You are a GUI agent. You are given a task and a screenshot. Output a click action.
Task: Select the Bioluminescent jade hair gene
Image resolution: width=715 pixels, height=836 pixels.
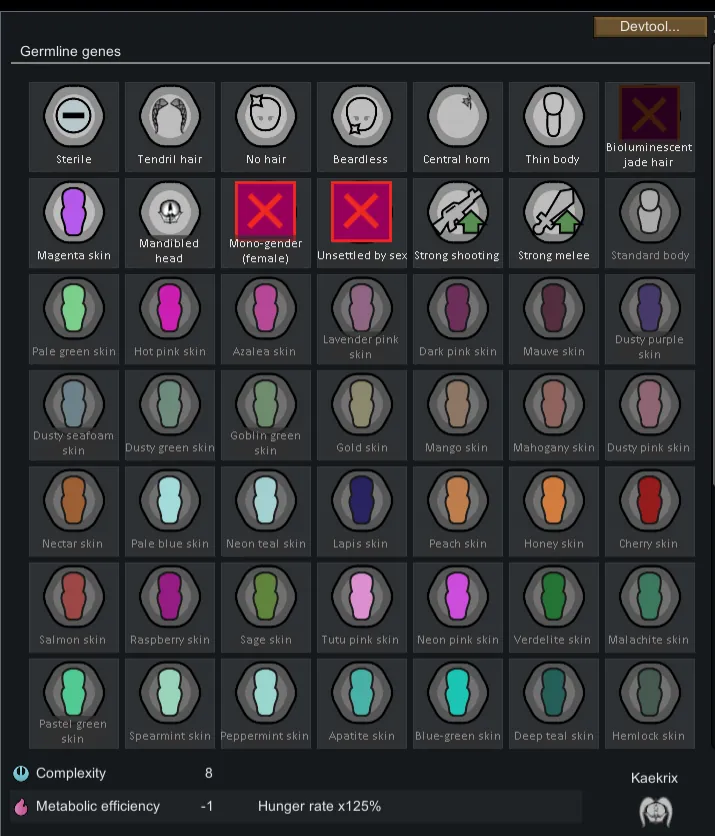649,127
